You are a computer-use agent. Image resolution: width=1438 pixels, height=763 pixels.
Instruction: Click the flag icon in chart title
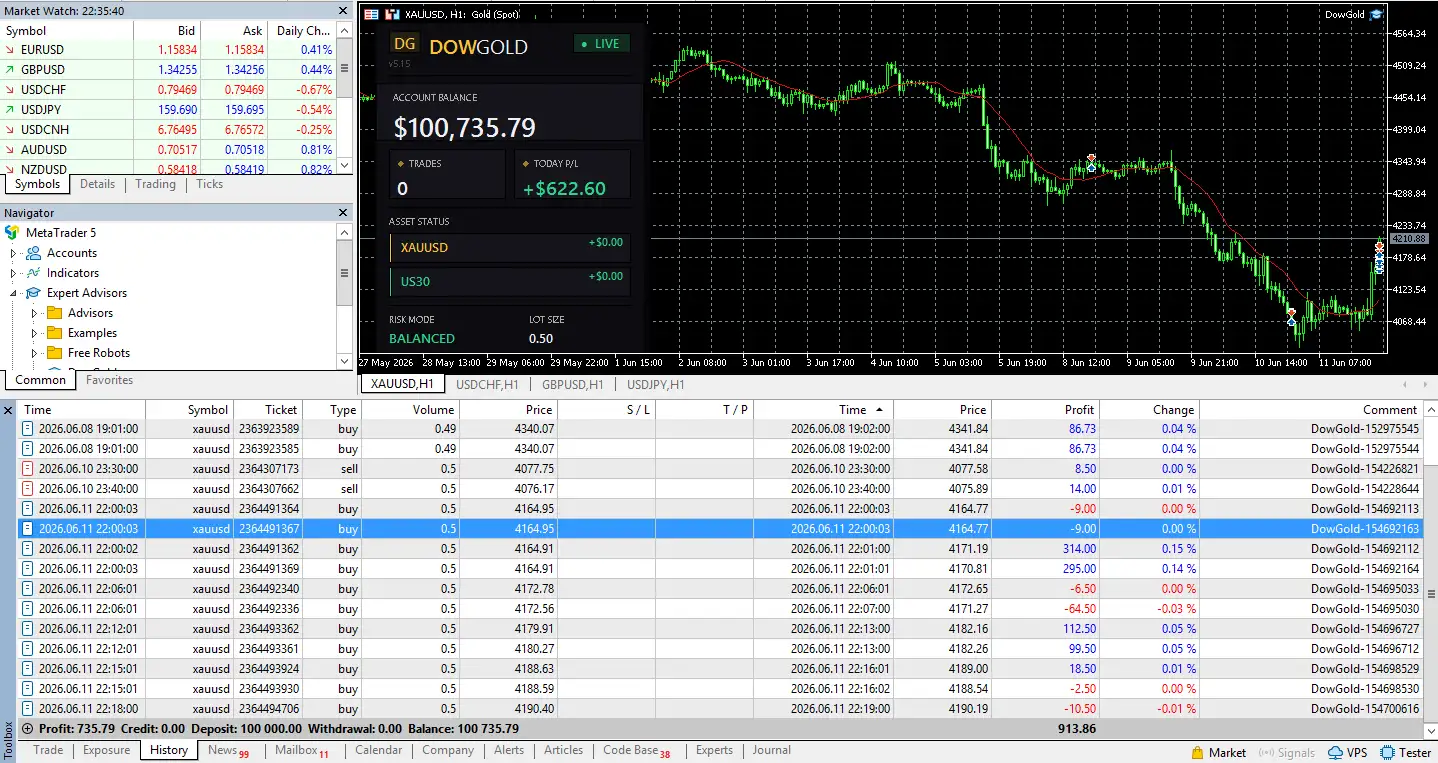click(371, 14)
